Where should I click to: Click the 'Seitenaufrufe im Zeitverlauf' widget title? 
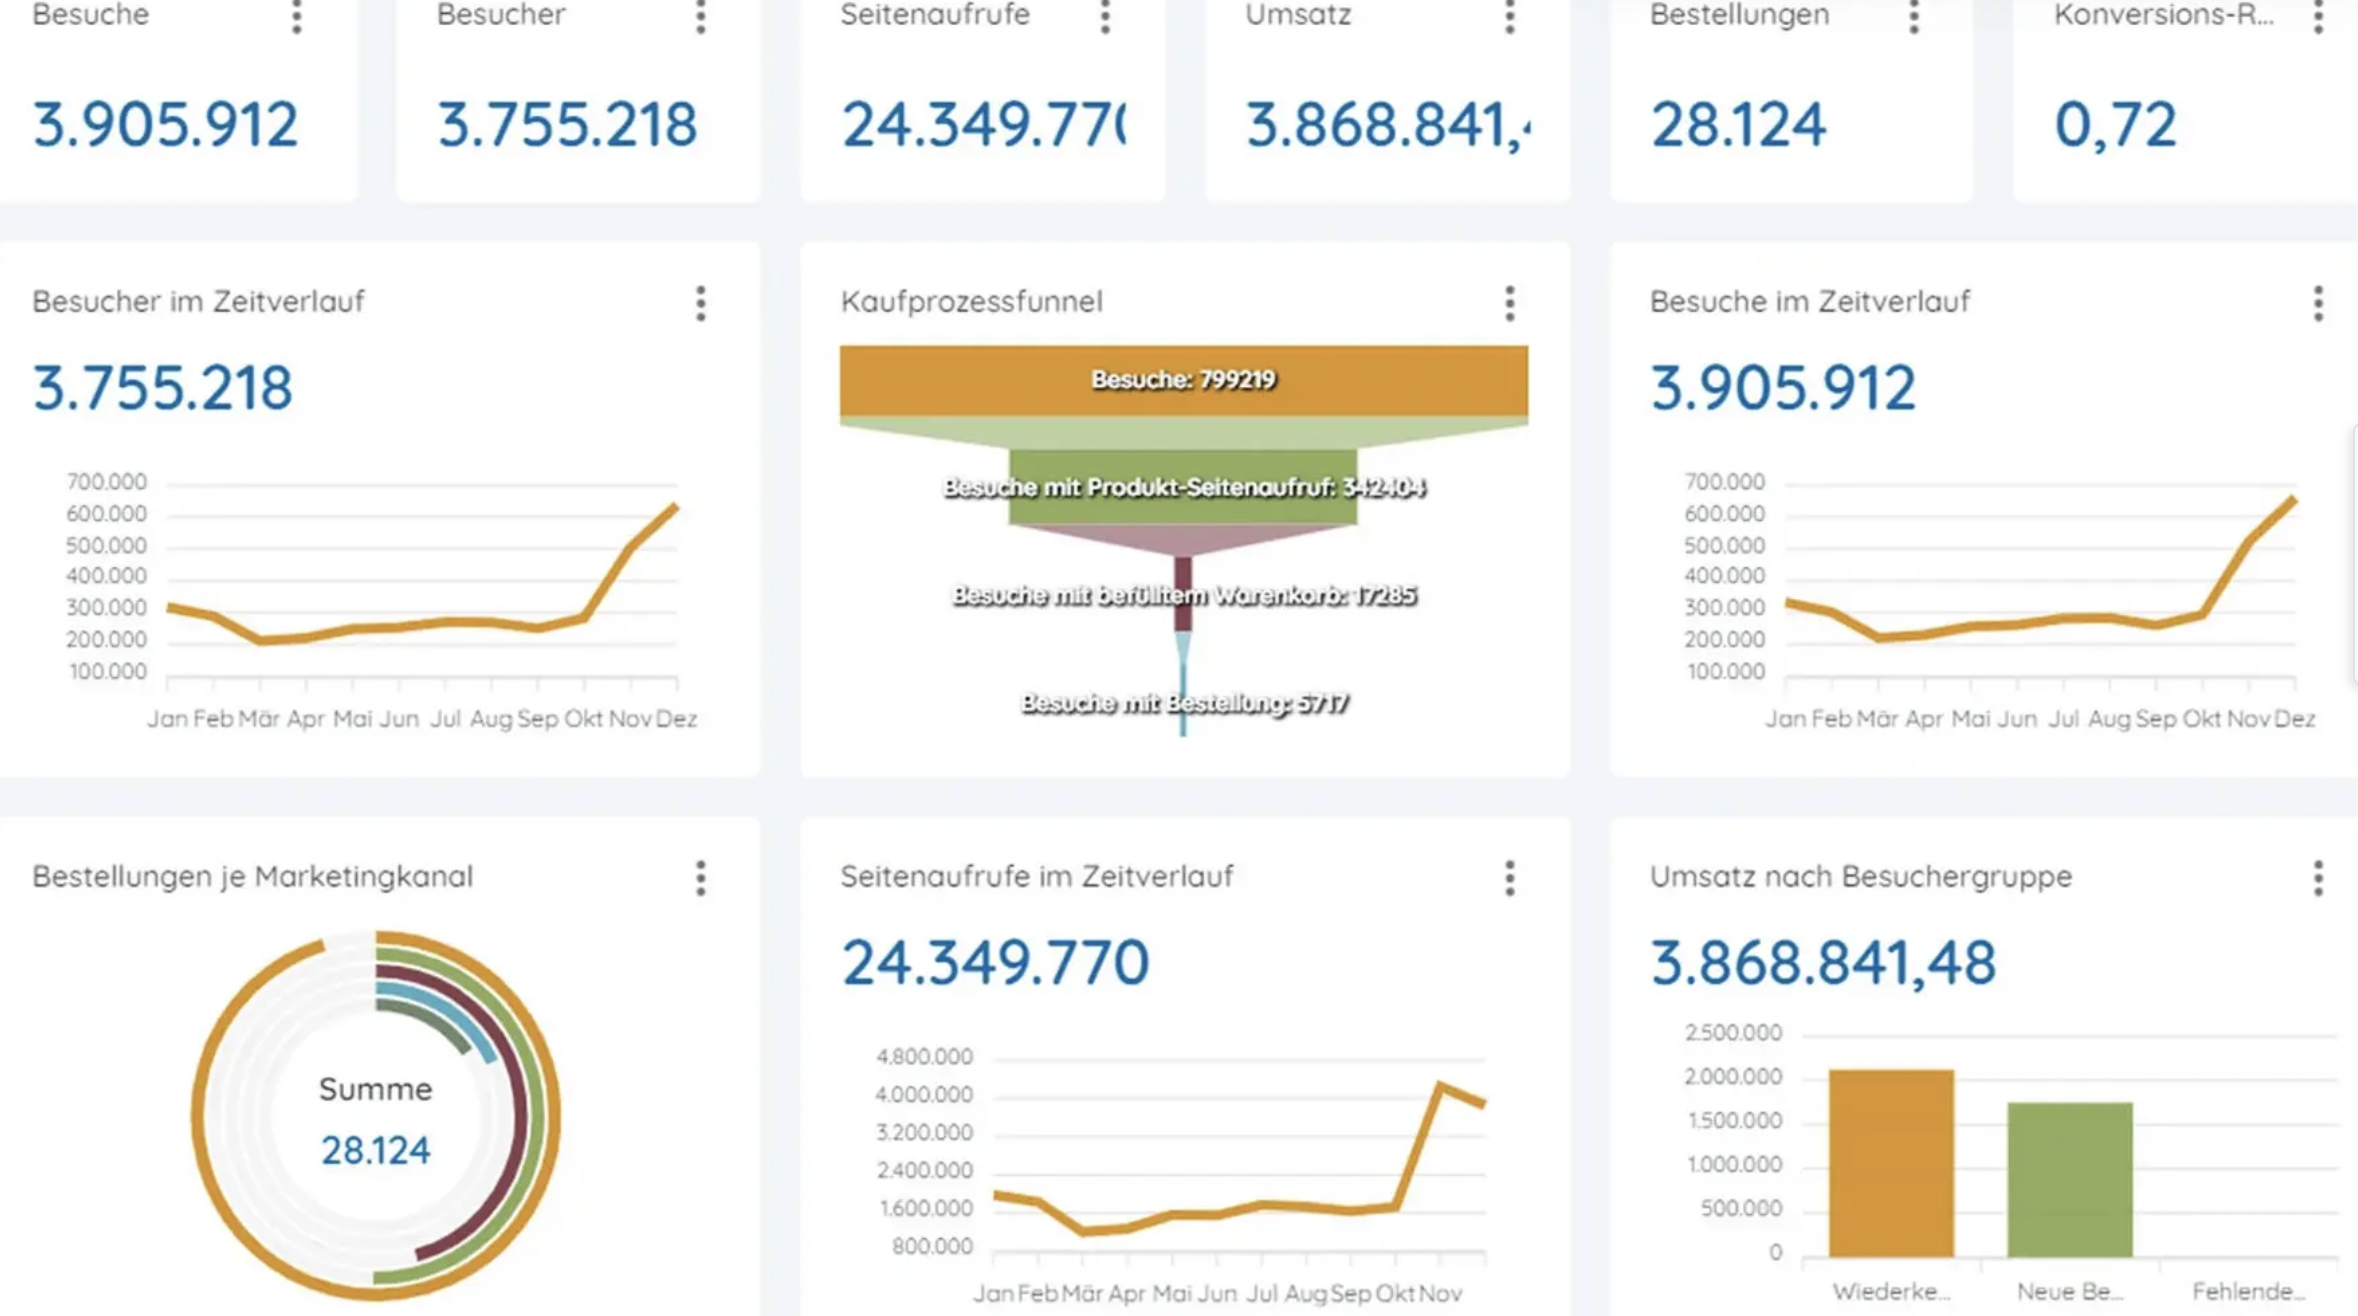pyautogui.click(x=1037, y=876)
